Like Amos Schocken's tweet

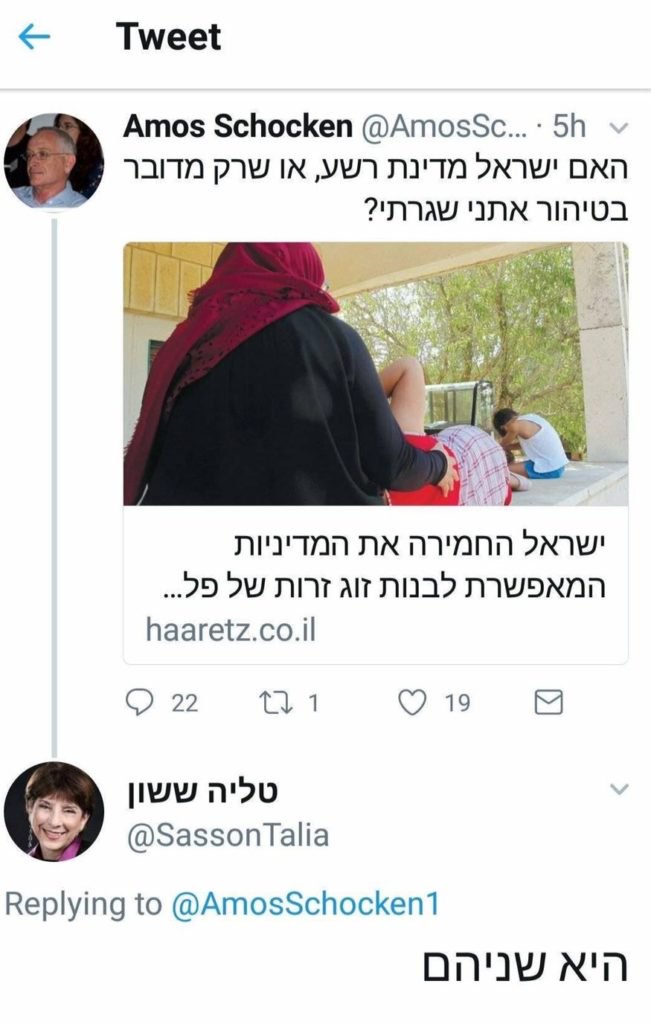[411, 703]
